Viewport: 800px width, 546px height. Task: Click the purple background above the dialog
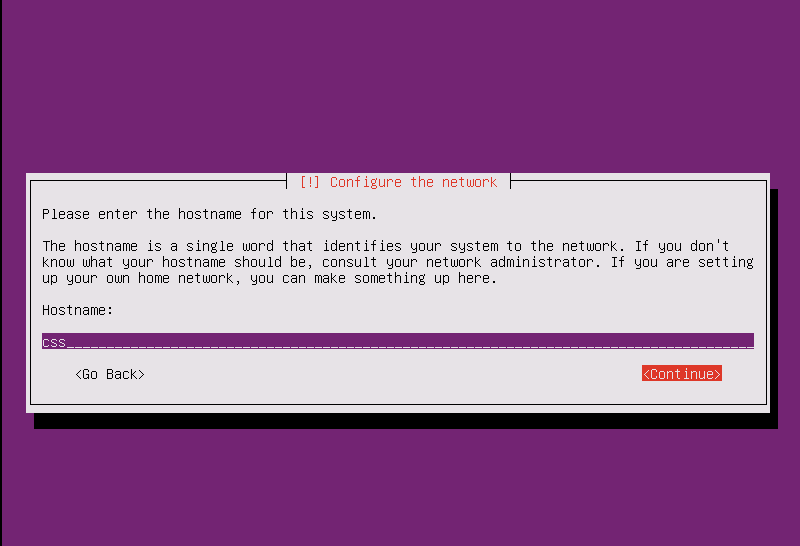pyautogui.click(x=400, y=87)
